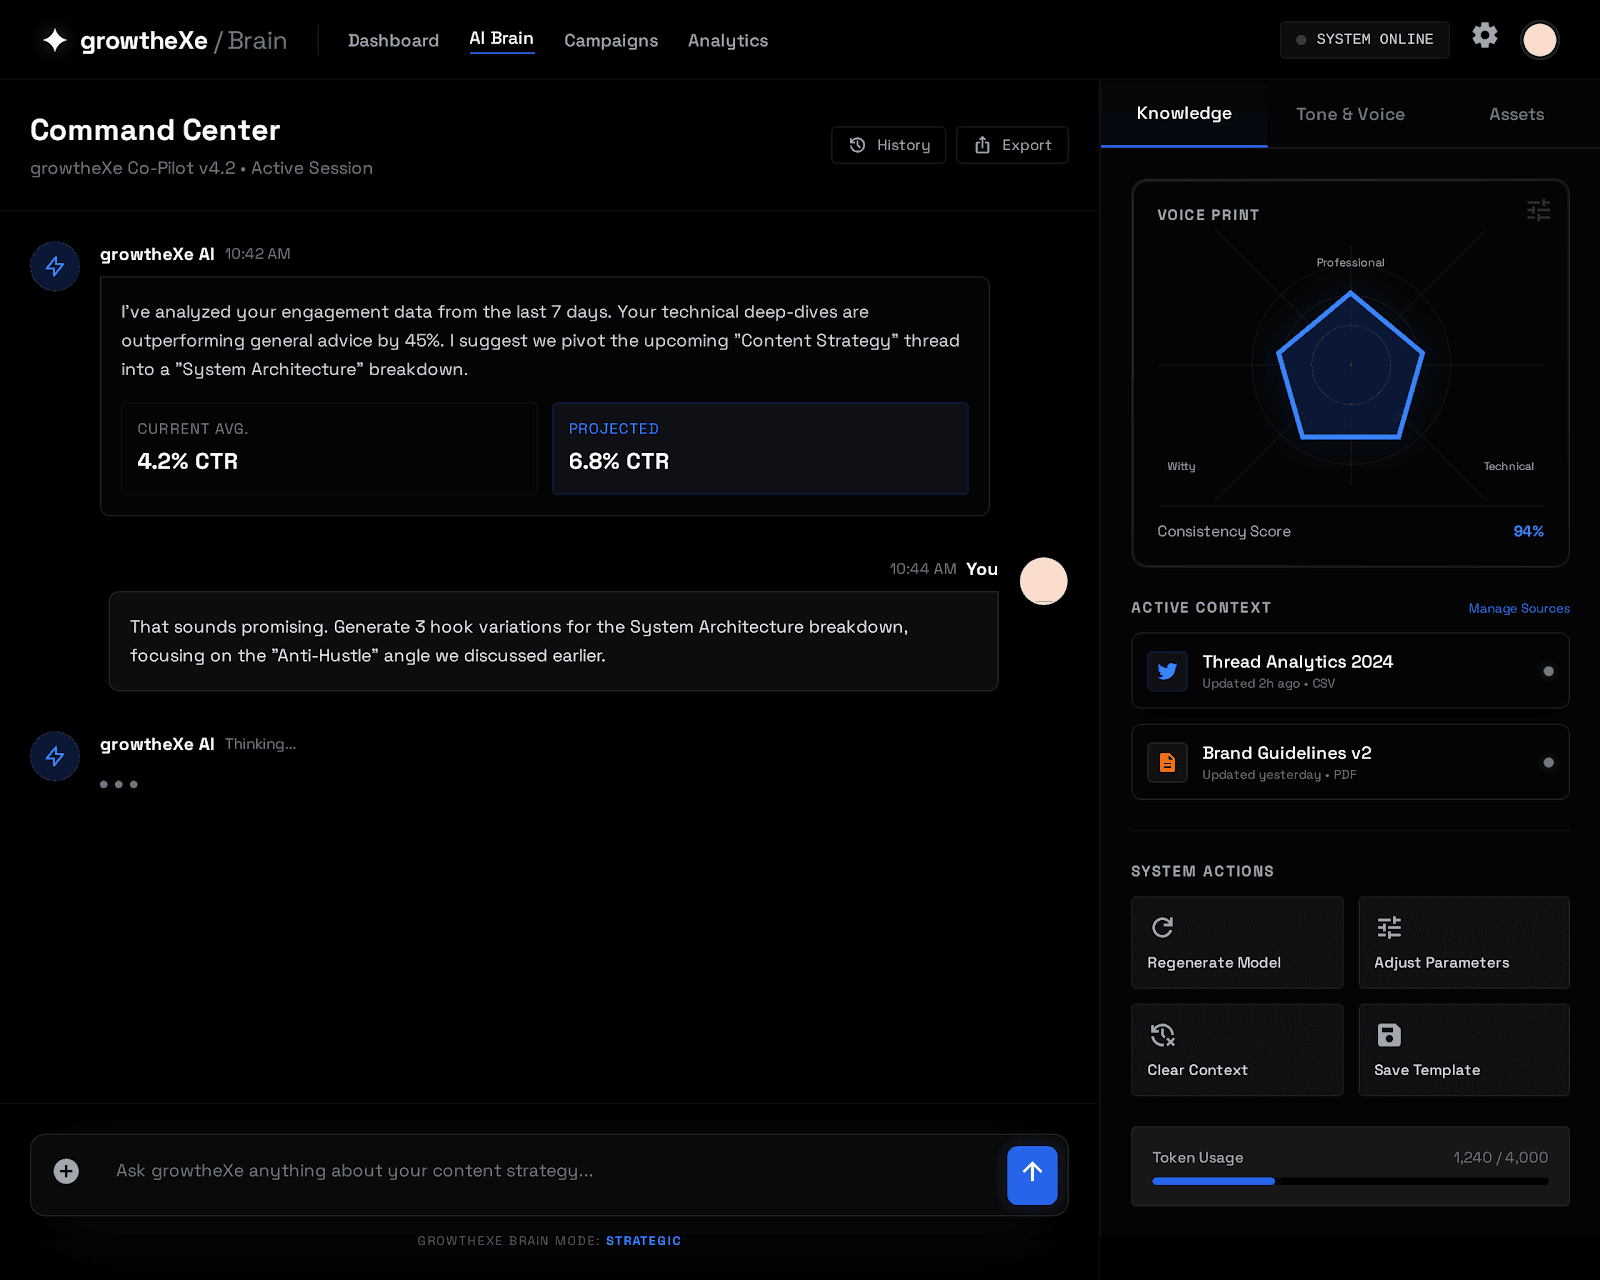Export the current session

[x=1012, y=145]
